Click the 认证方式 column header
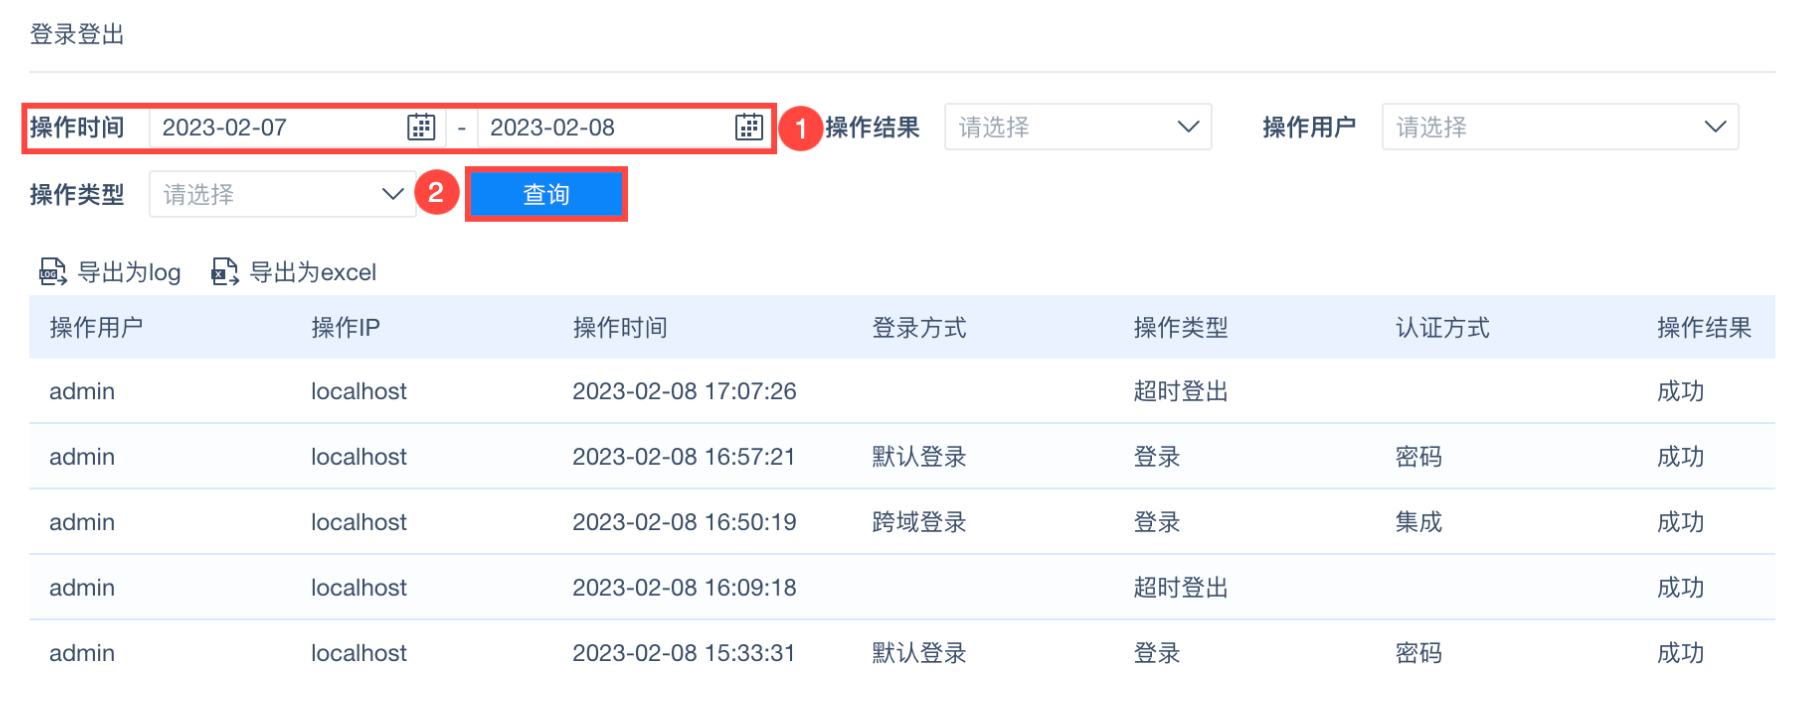This screenshot has width=1796, height=706. click(1442, 327)
